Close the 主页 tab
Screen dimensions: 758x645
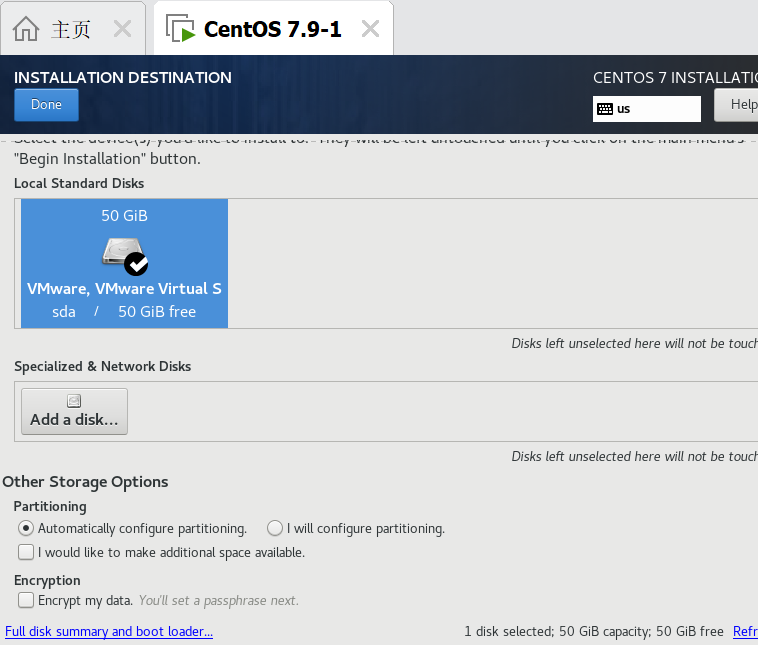click(x=122, y=29)
